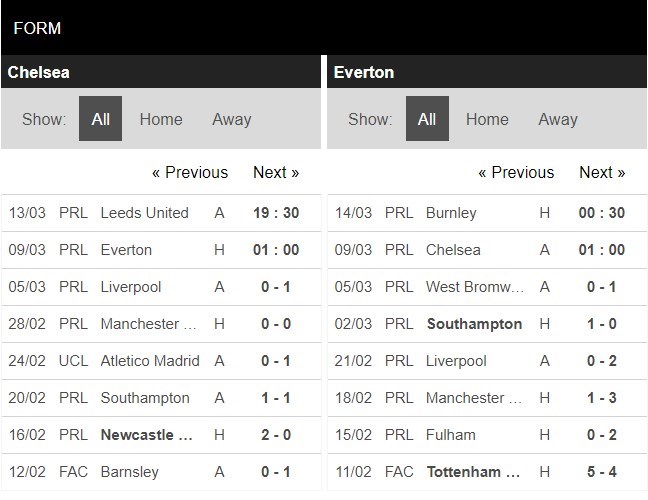
Task: Load Next Everton fixtures
Action: point(602,172)
